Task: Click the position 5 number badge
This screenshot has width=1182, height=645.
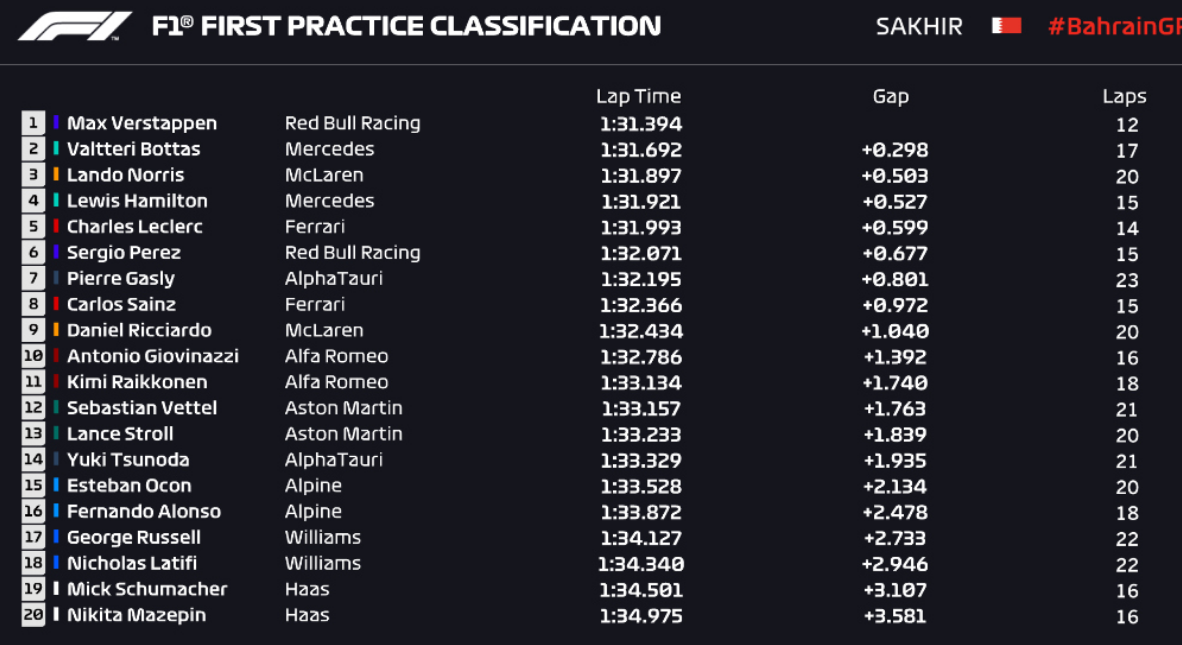Action: coord(33,227)
